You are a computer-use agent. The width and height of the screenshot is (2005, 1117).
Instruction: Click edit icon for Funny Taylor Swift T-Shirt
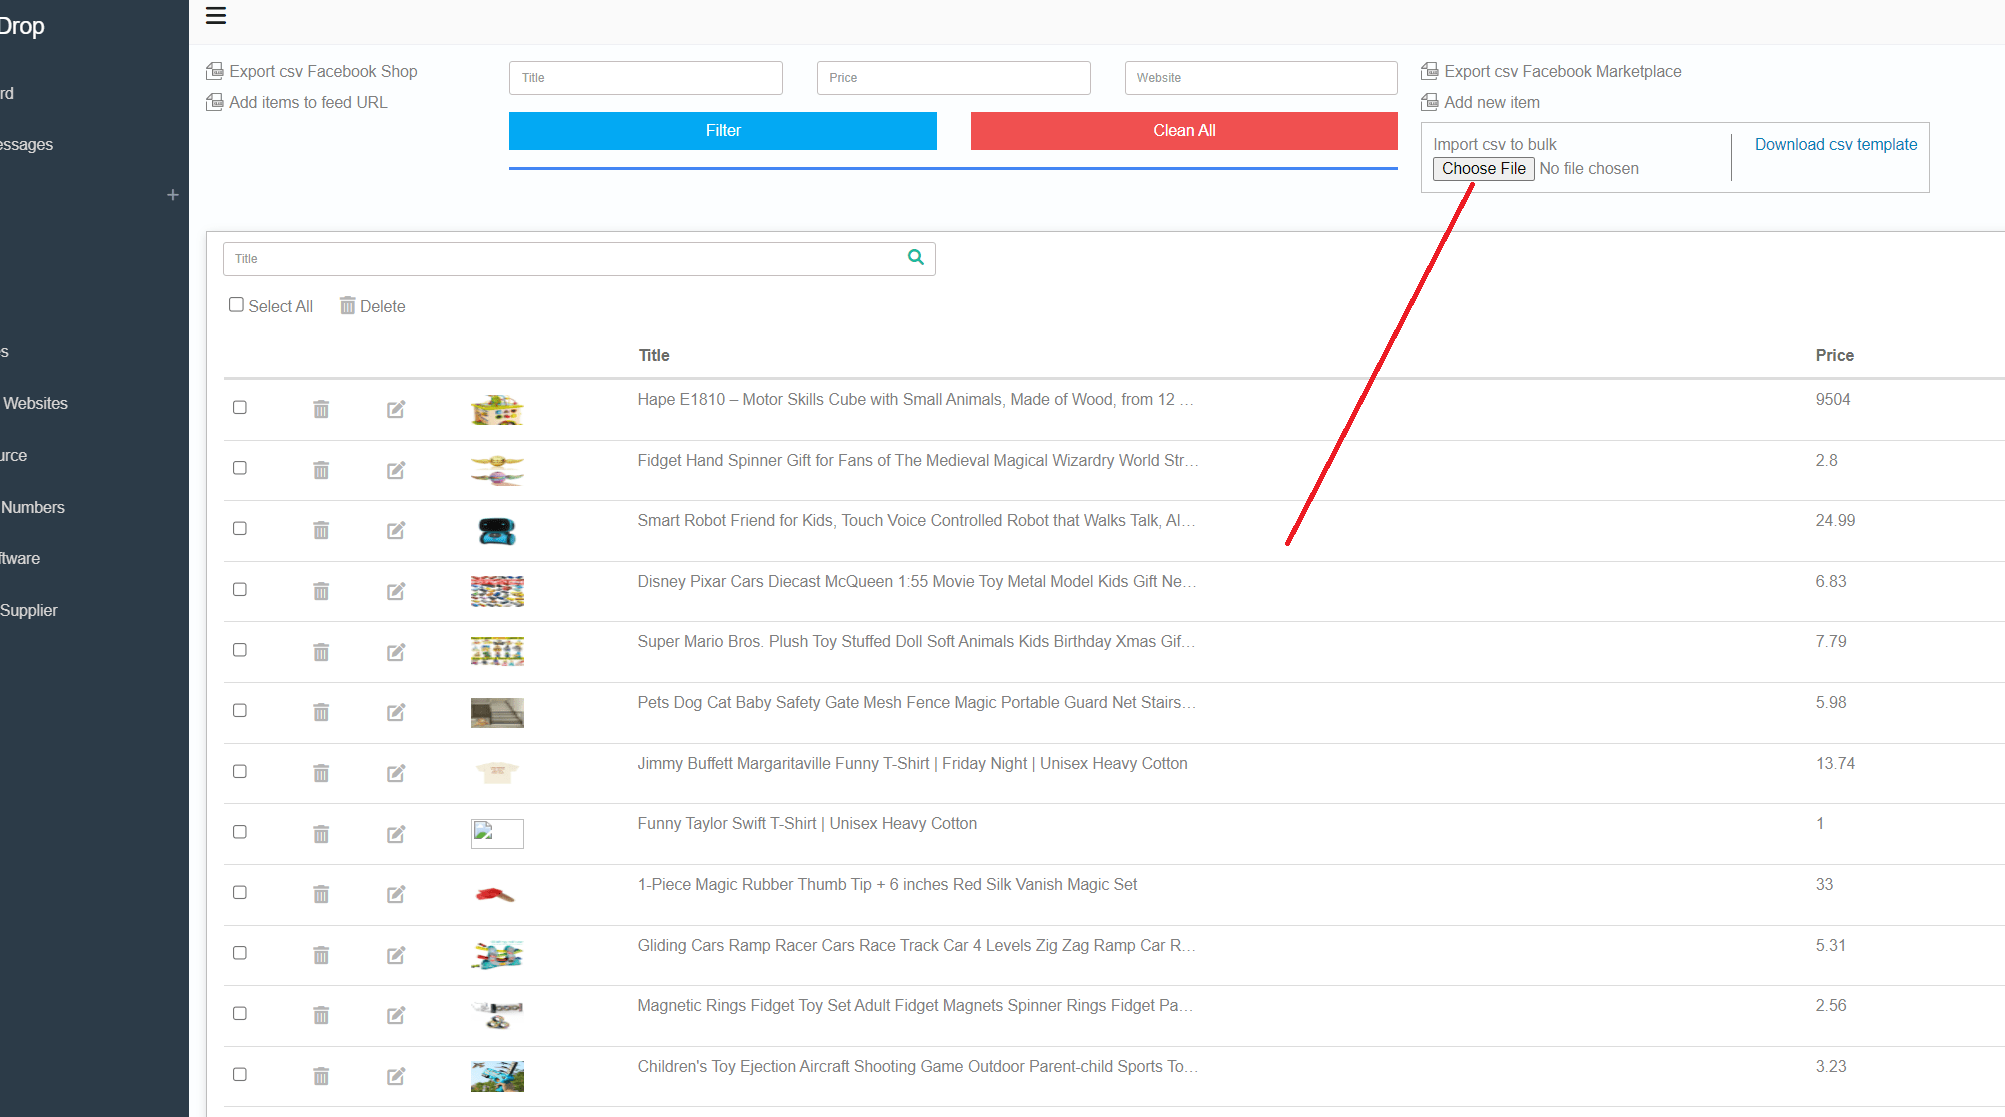click(396, 834)
